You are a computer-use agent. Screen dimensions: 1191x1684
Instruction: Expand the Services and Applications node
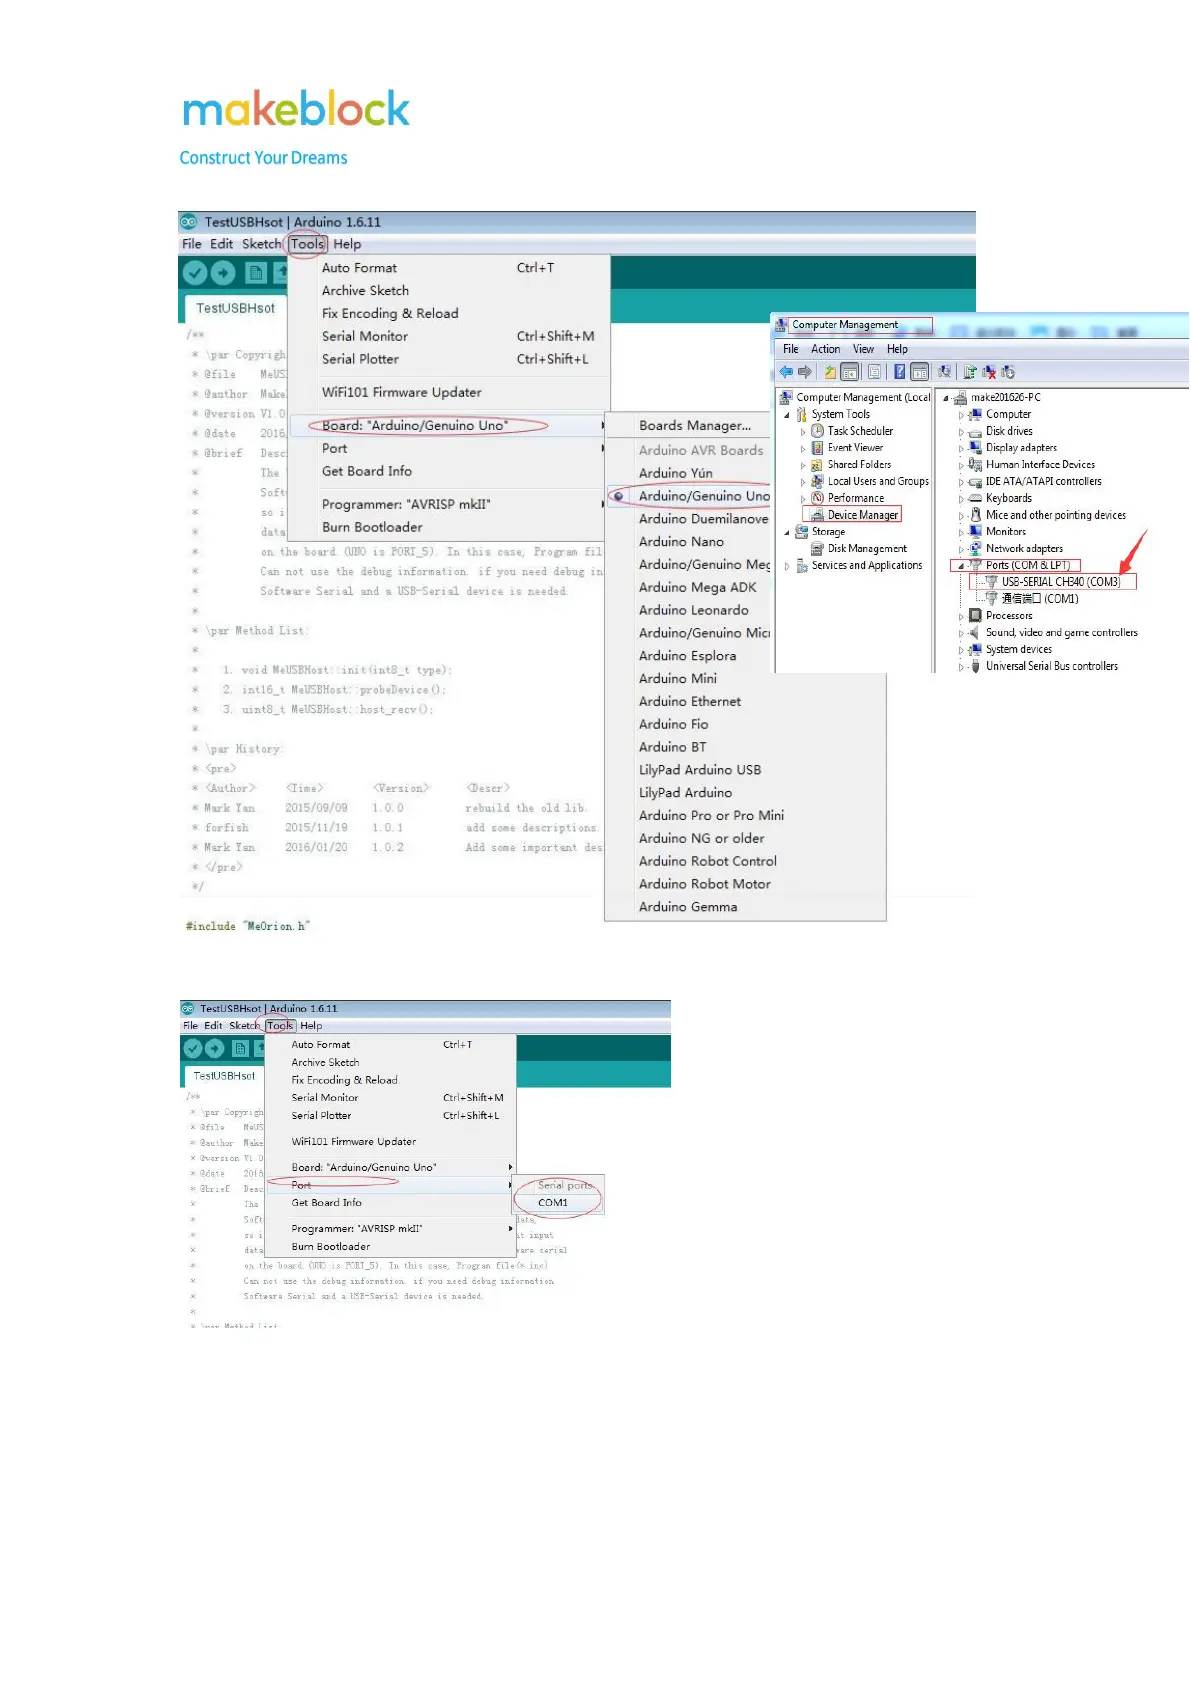tap(787, 566)
